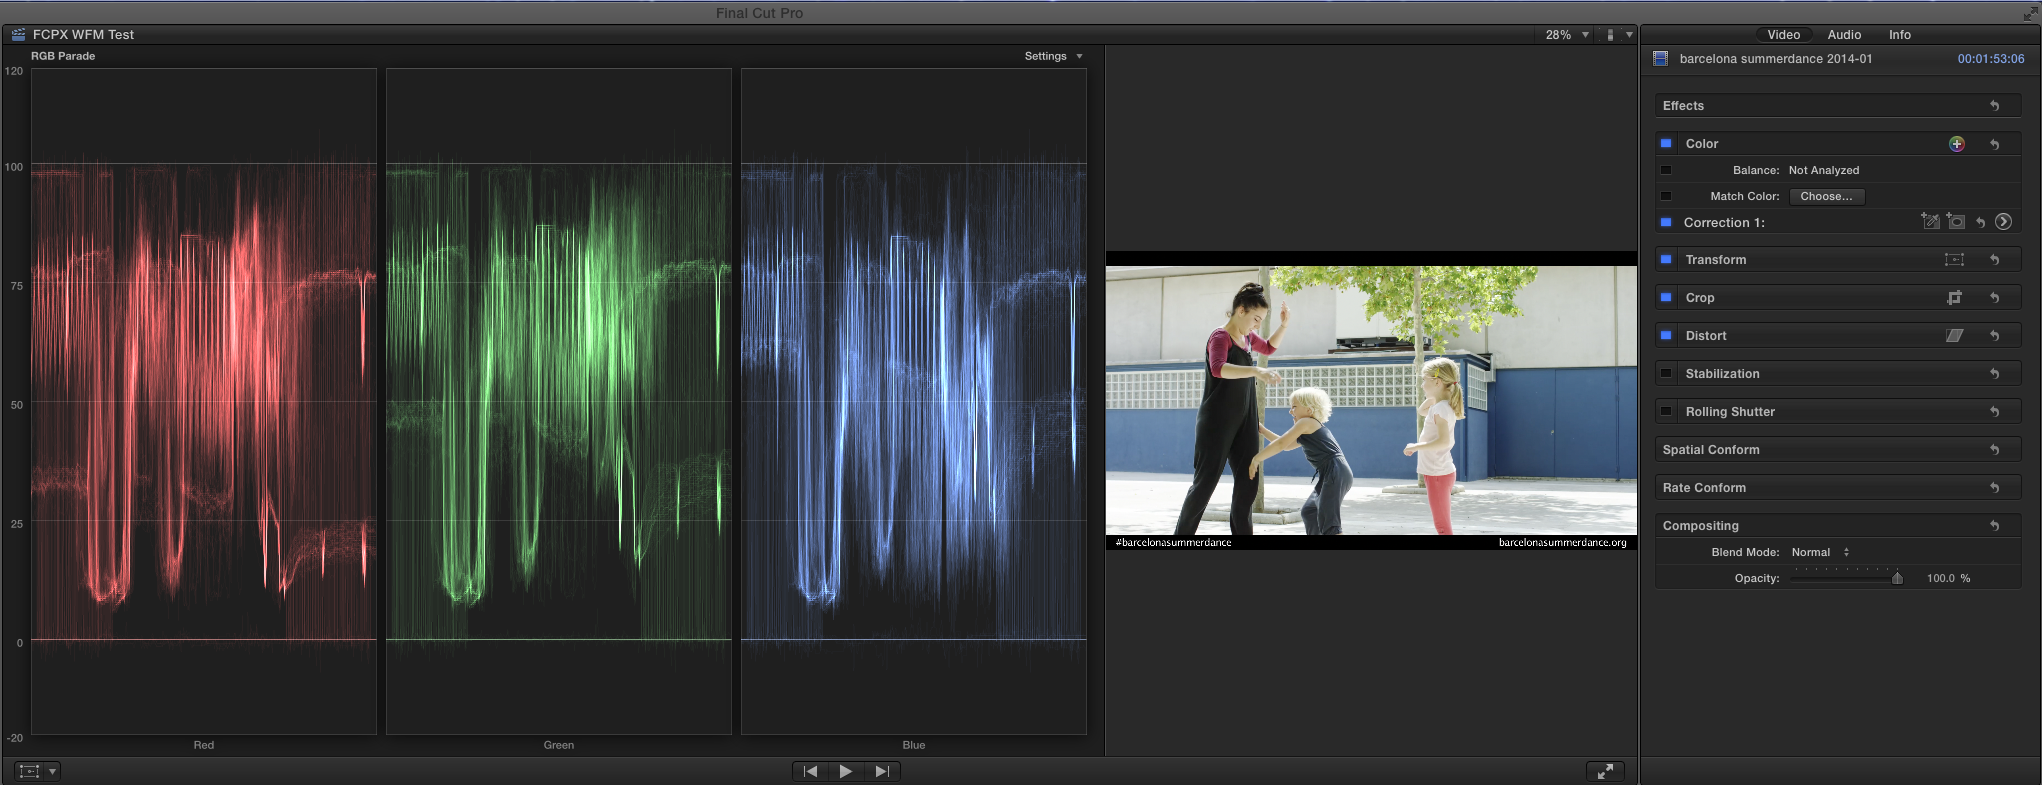Enable the Rolling Shutter checkbox

[1666, 412]
